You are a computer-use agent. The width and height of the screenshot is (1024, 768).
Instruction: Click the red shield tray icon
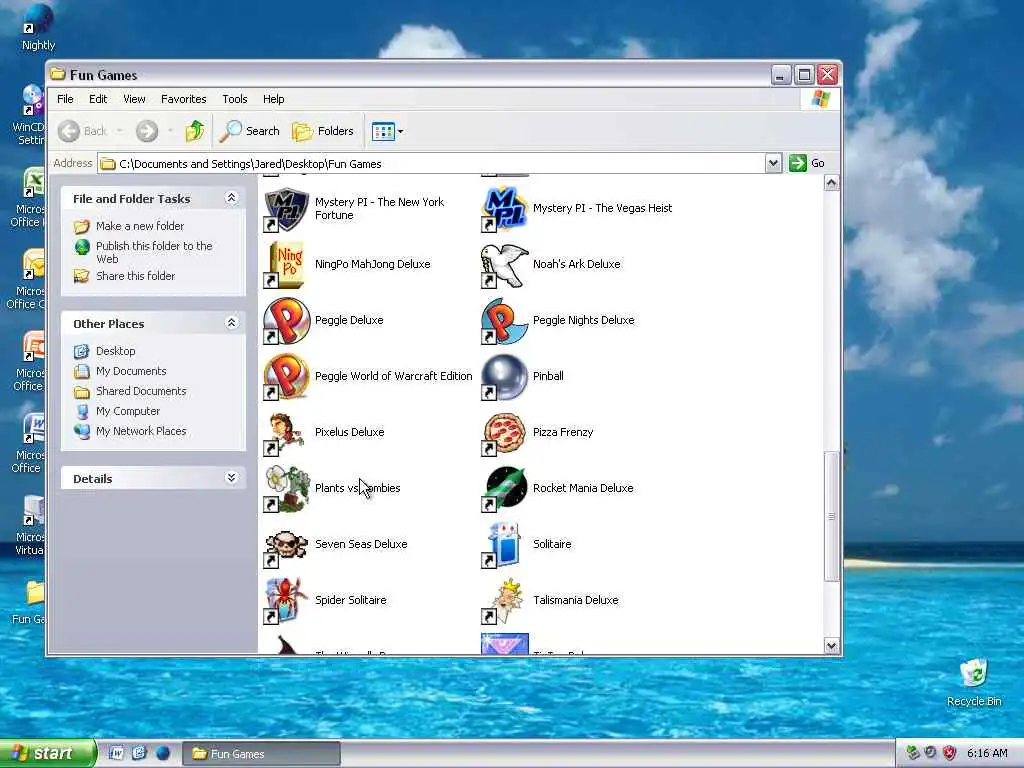(950, 753)
